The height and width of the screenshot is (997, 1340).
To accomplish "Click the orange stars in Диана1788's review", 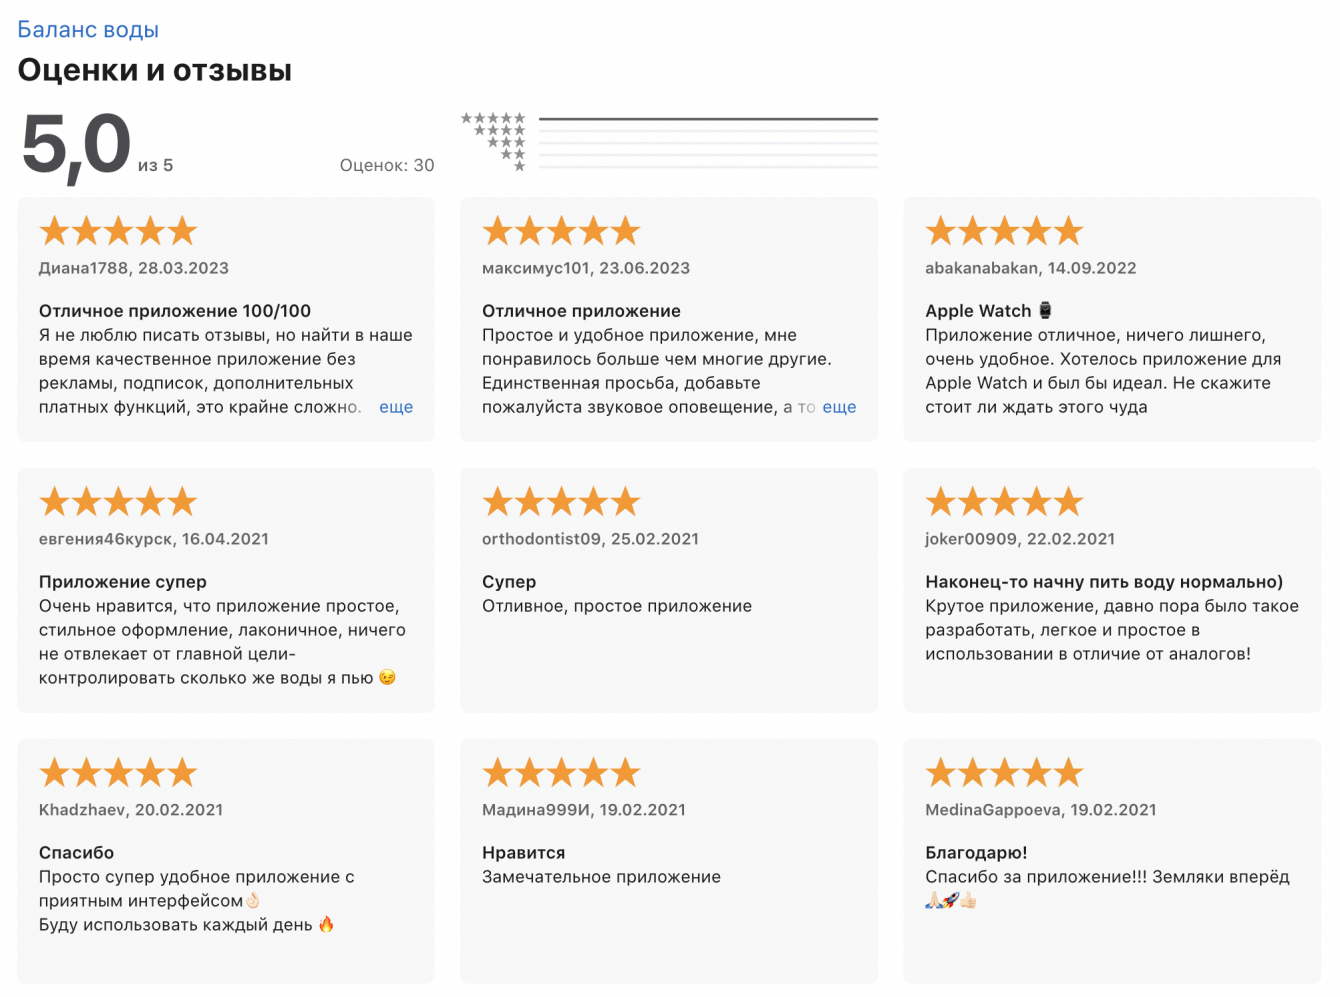I will (x=118, y=231).
